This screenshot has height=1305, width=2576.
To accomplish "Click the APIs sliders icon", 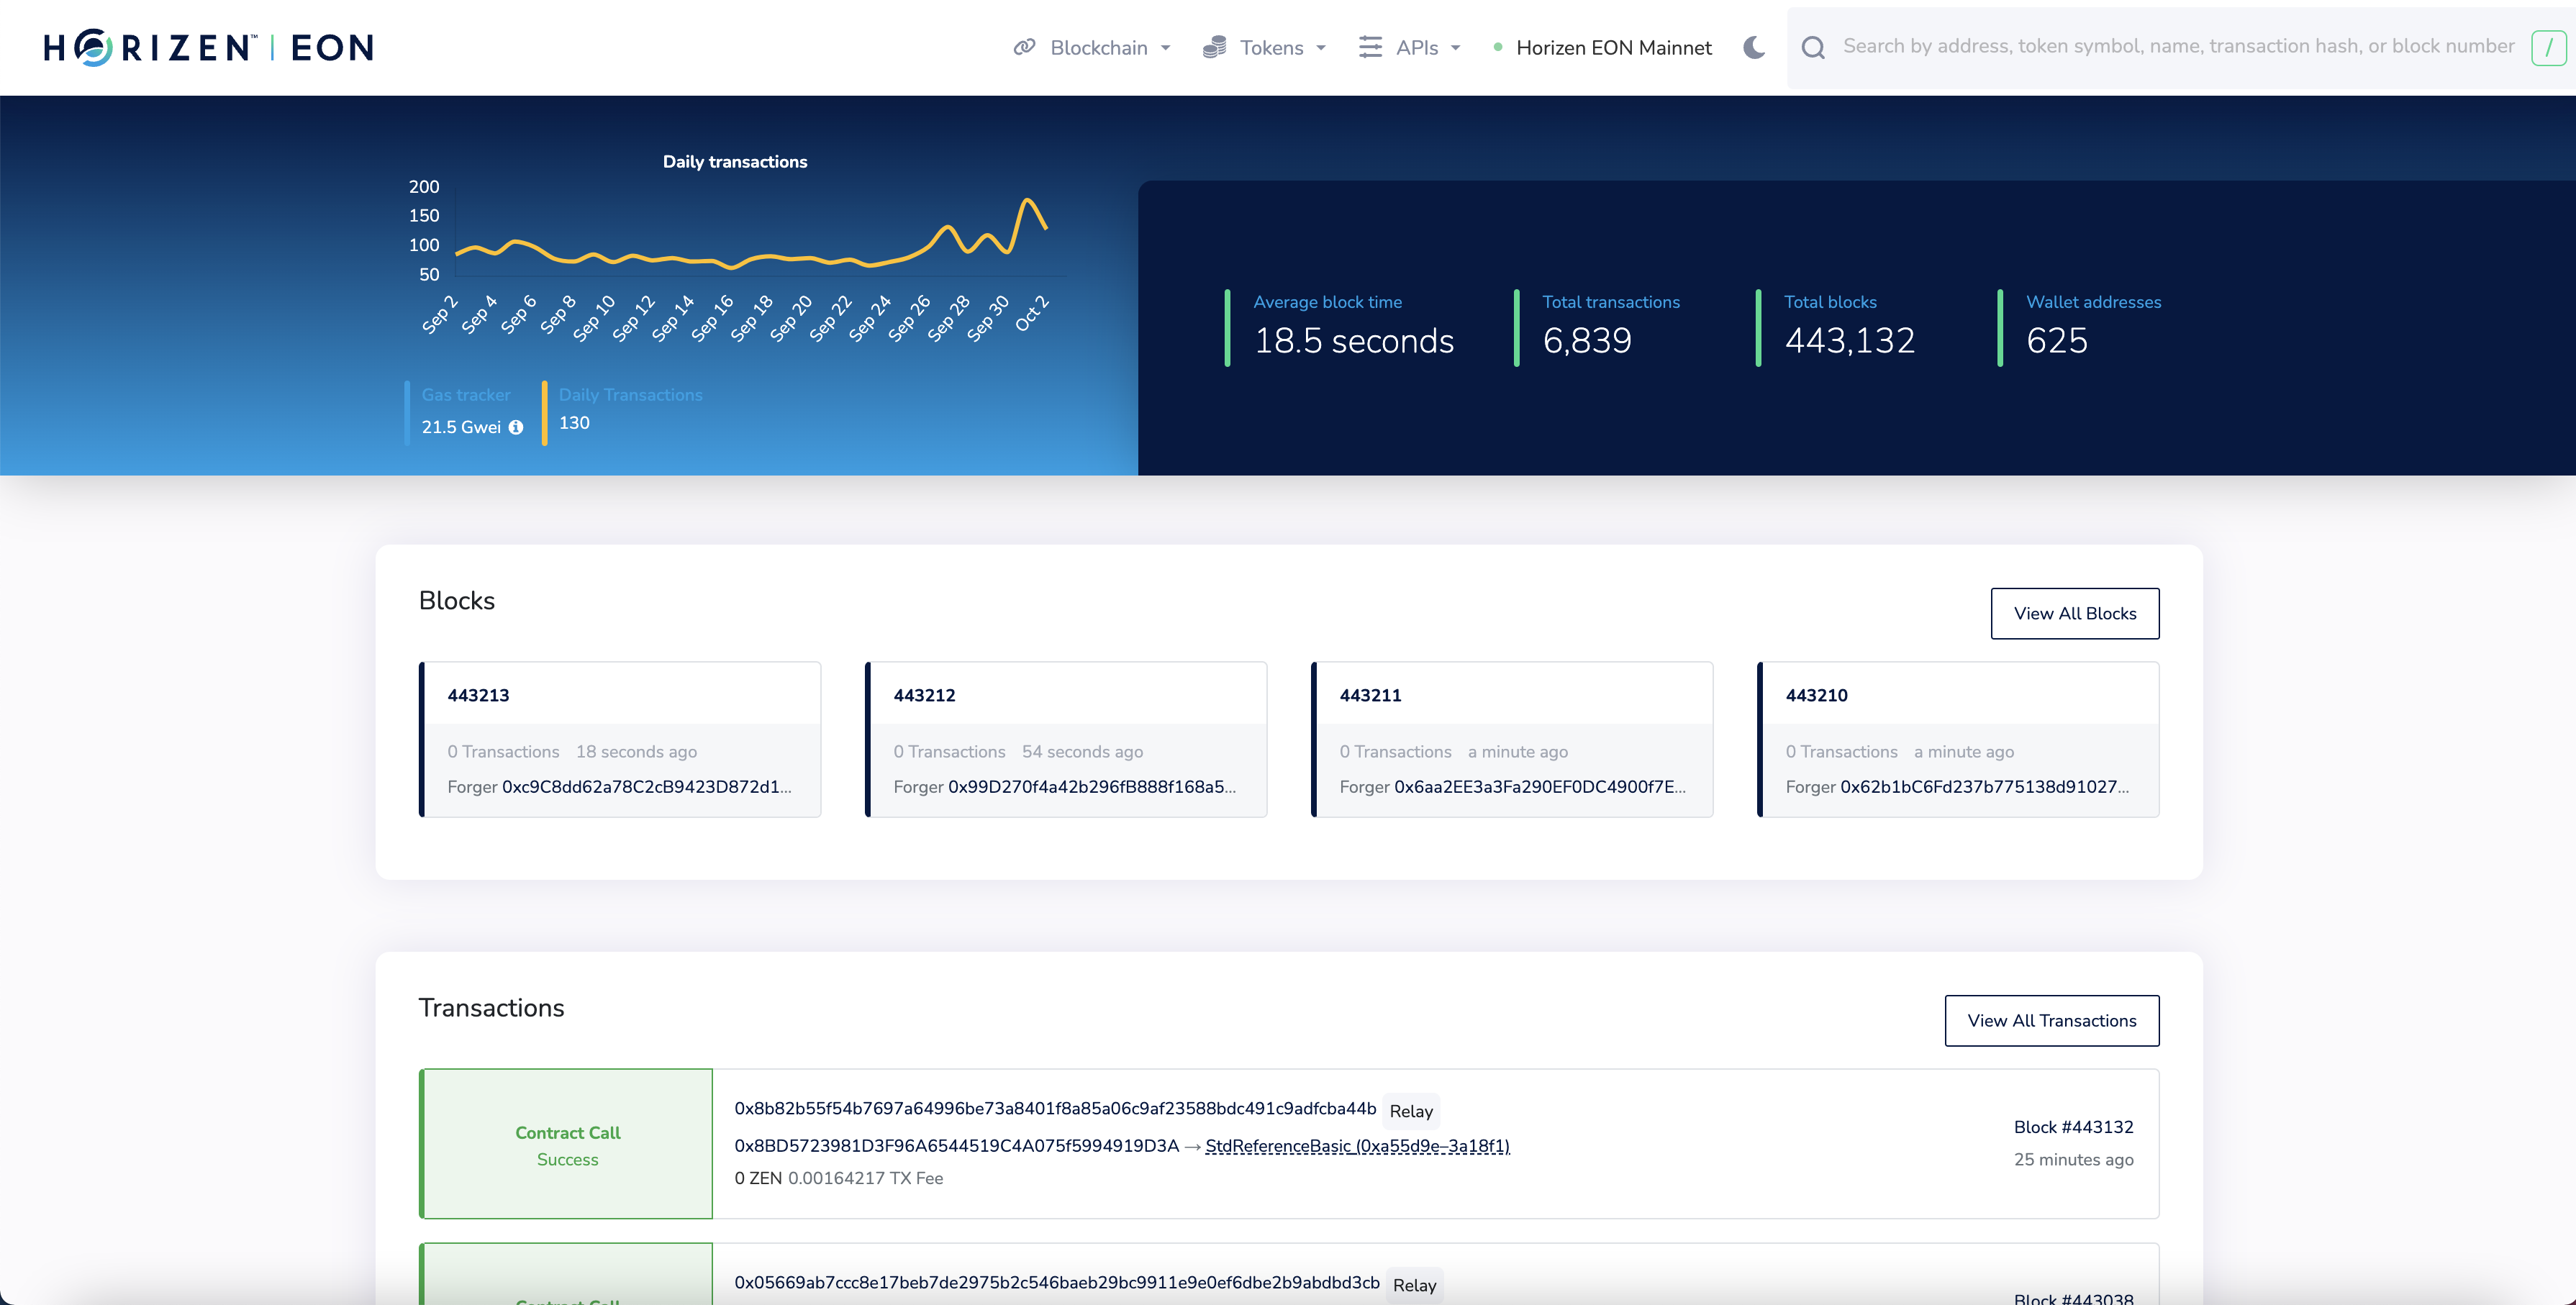I will point(1370,47).
